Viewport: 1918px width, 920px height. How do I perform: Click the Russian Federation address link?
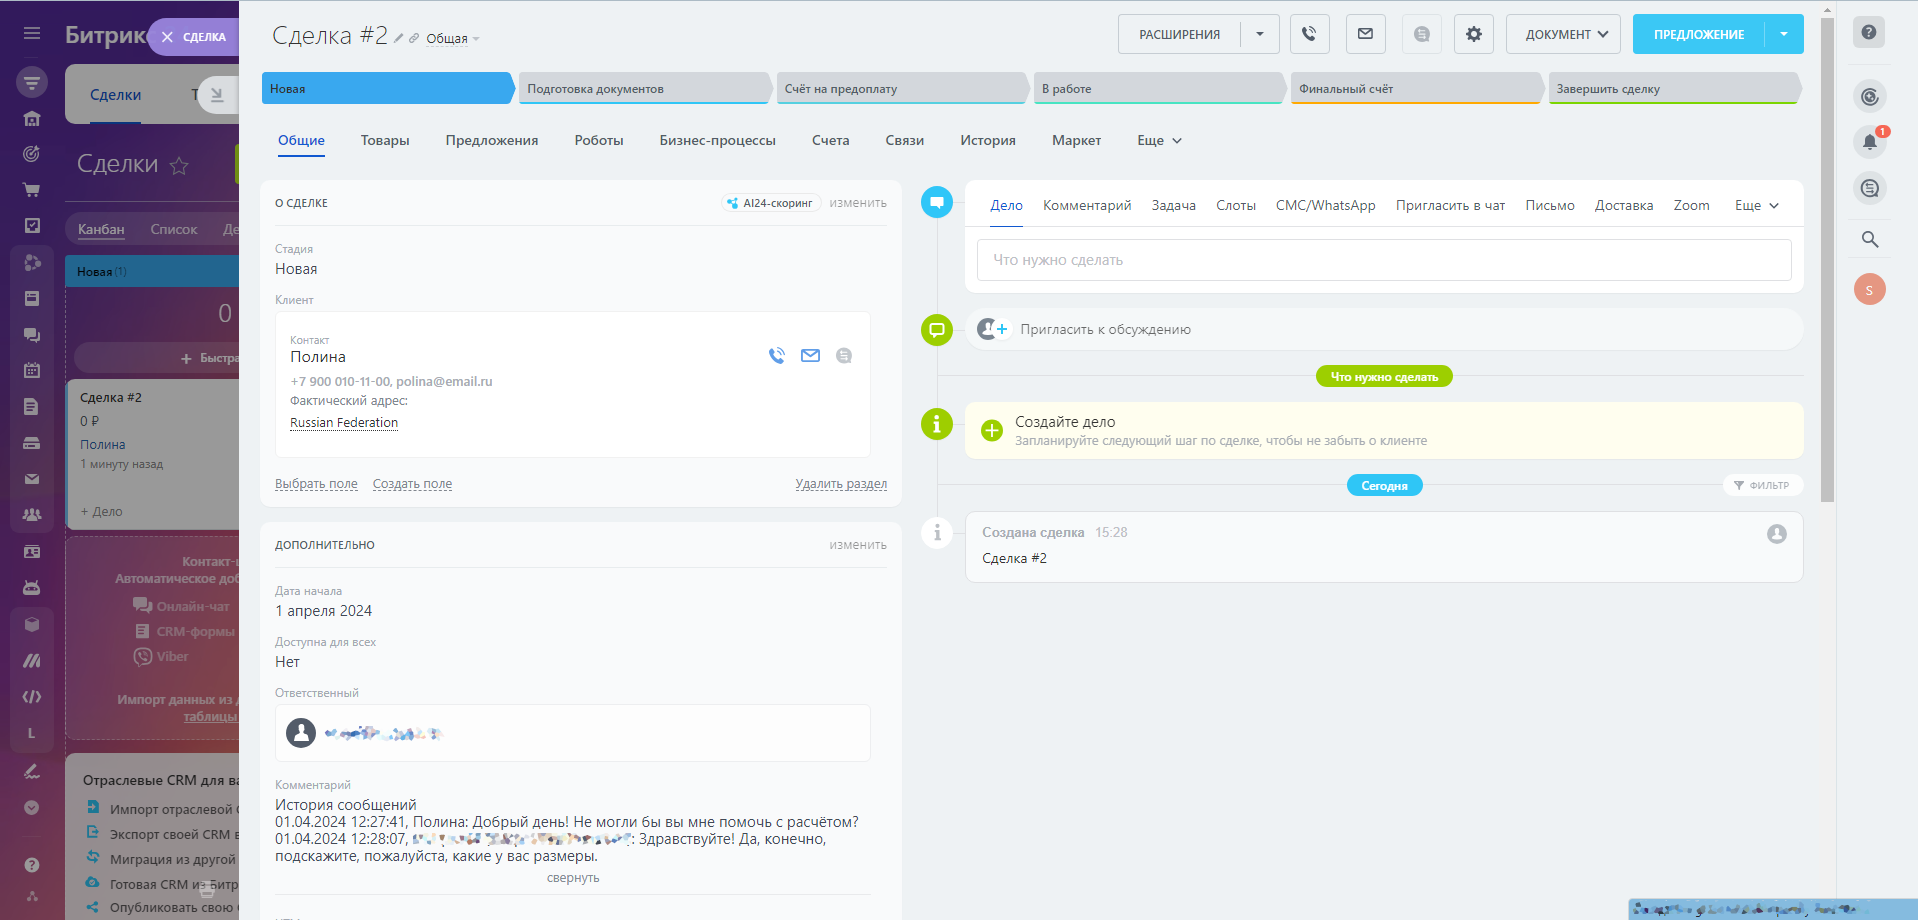tap(344, 423)
